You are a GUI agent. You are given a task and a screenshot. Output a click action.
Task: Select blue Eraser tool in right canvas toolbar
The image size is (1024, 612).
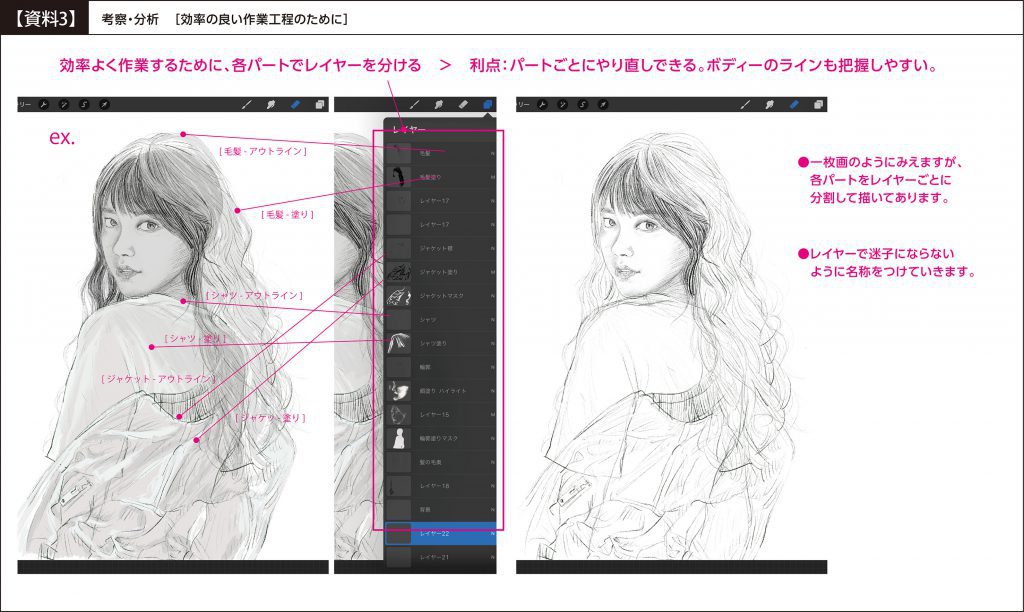(x=794, y=104)
